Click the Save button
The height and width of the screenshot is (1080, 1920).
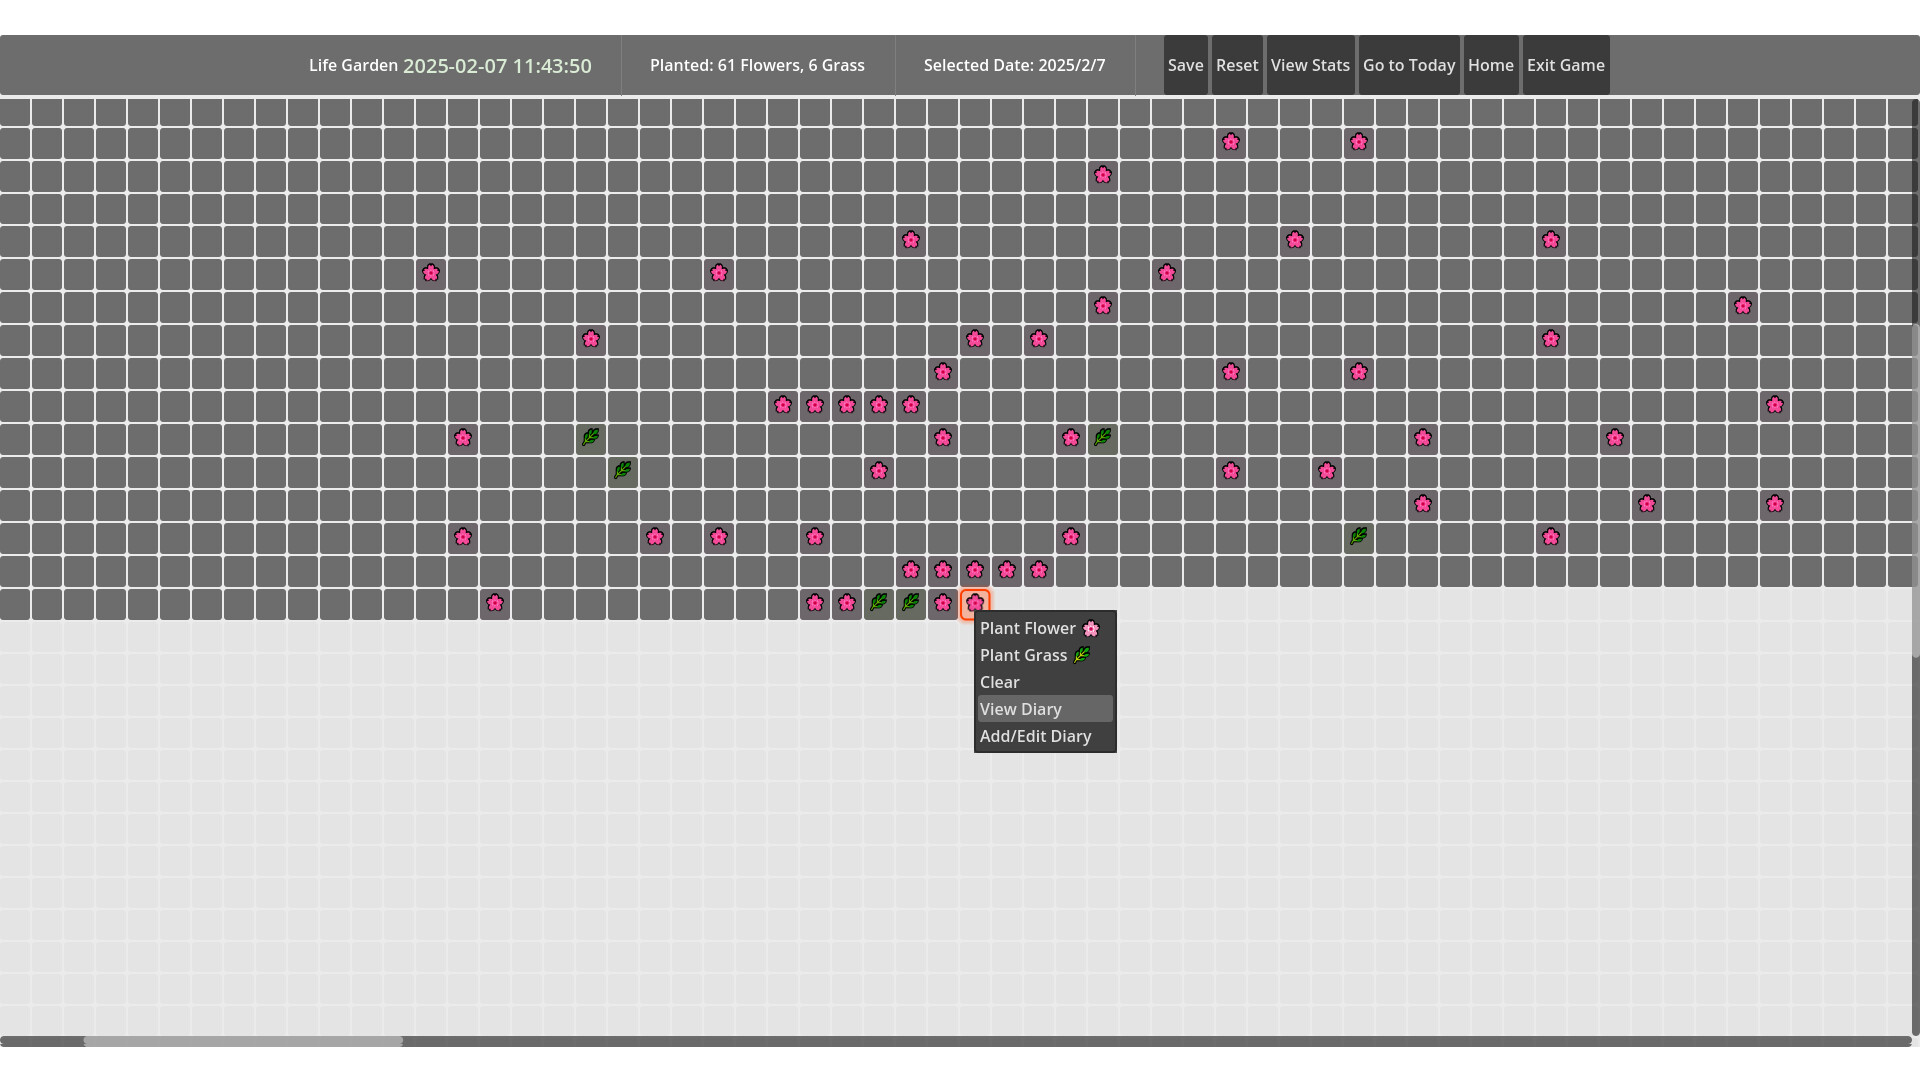point(1185,65)
